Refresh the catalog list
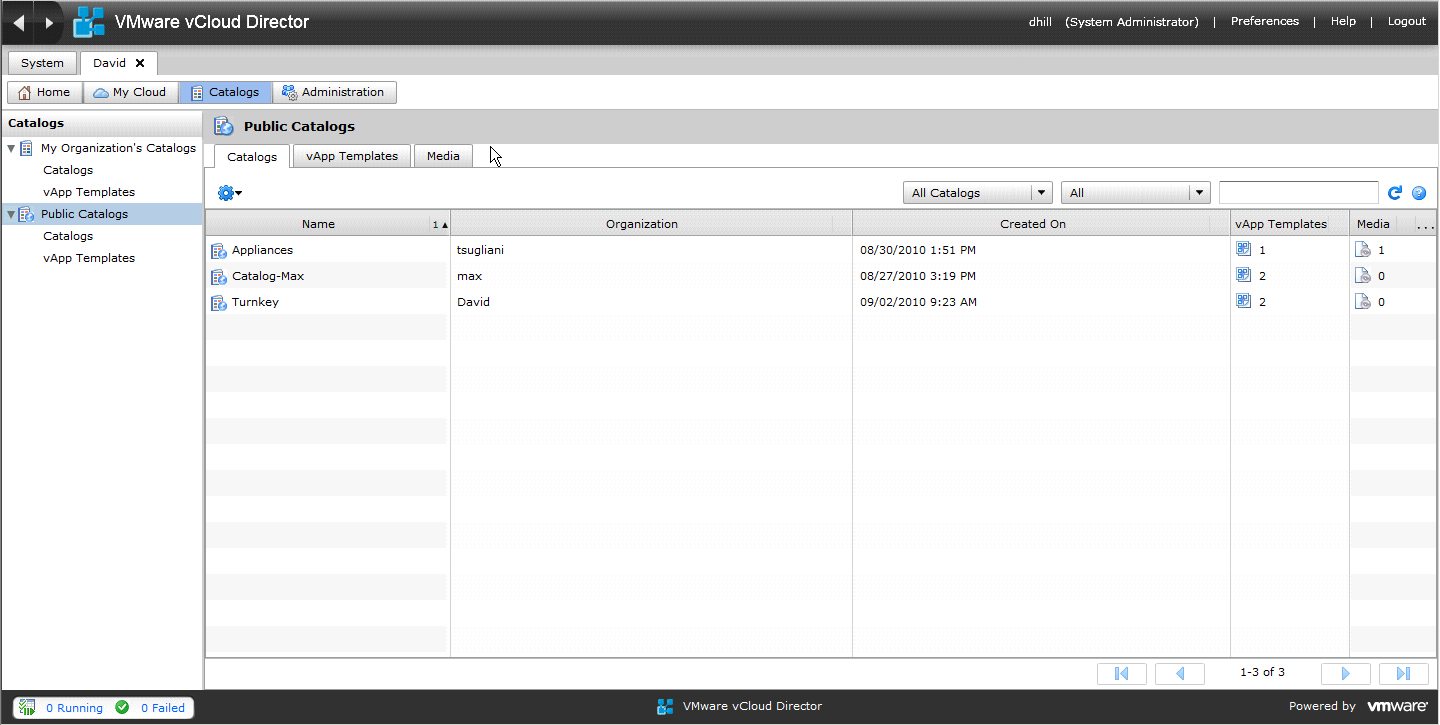1440x725 pixels. [1395, 193]
